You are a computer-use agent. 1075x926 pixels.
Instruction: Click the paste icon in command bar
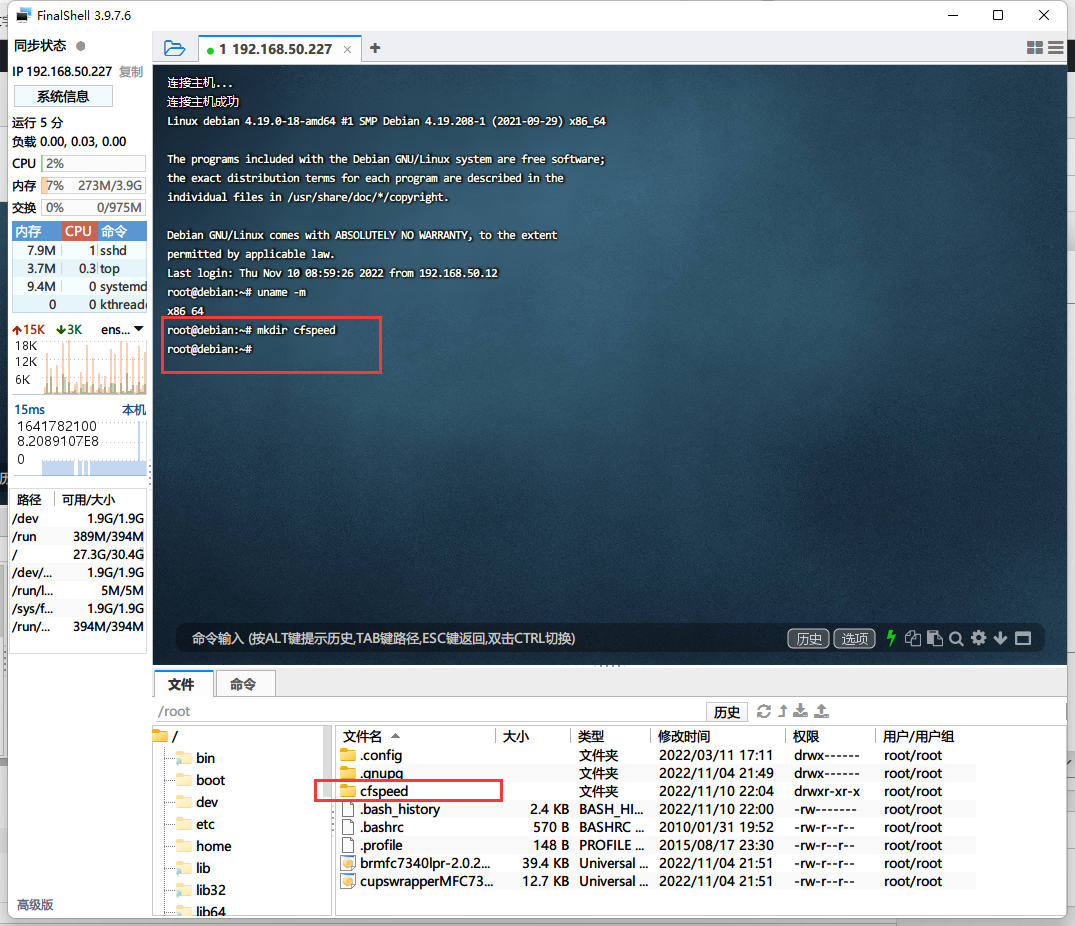[935, 638]
